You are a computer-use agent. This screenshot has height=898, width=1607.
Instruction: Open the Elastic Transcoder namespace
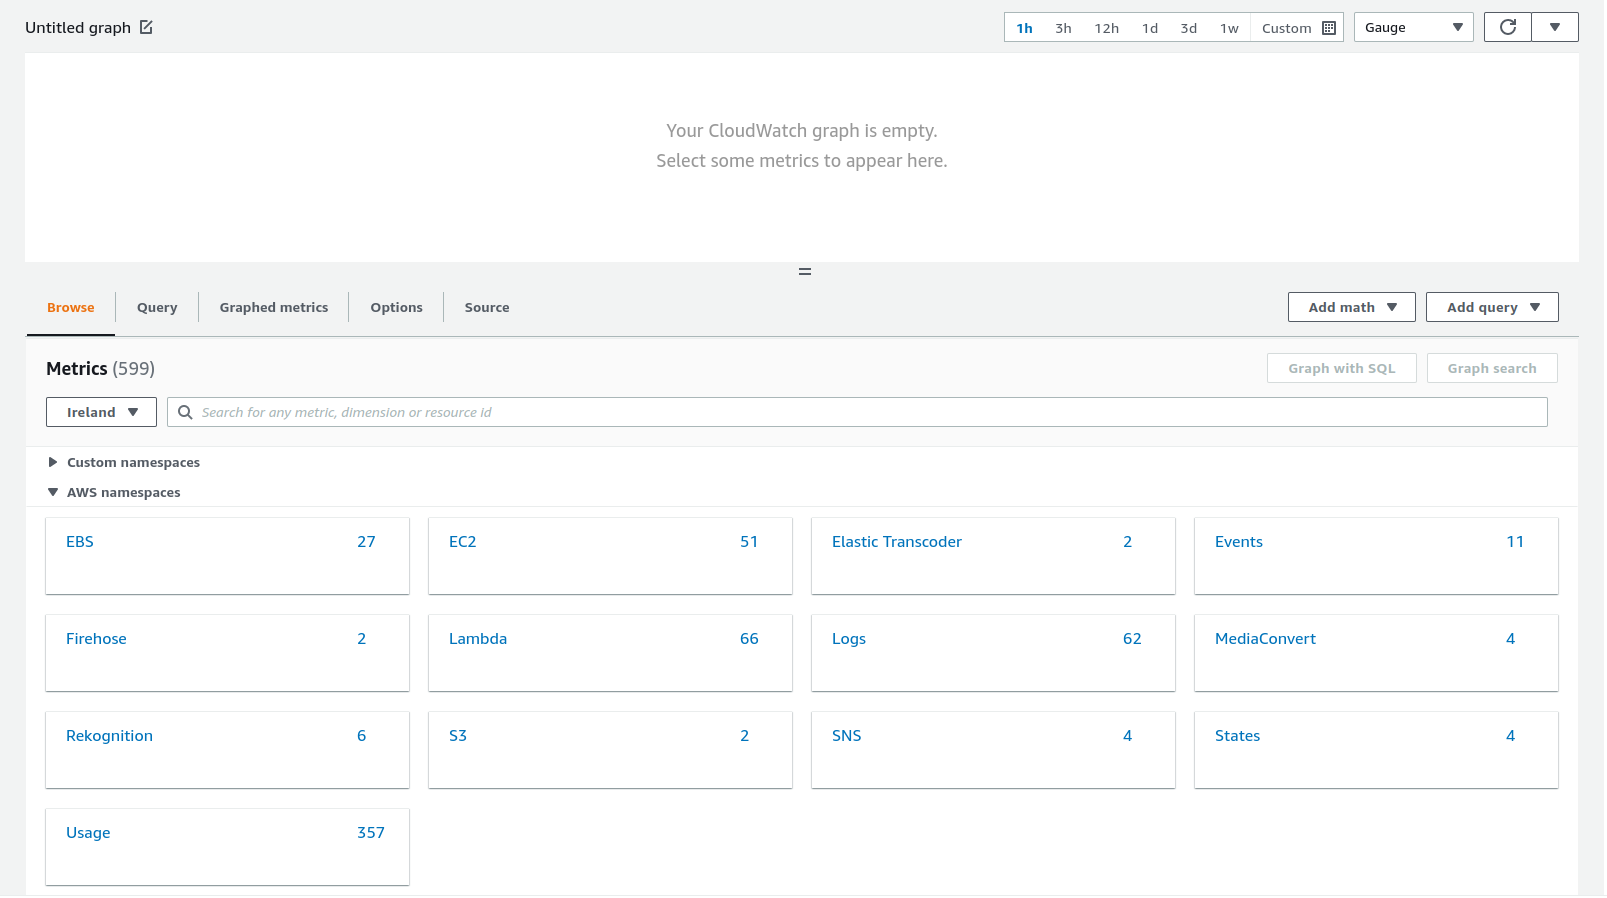(x=896, y=541)
